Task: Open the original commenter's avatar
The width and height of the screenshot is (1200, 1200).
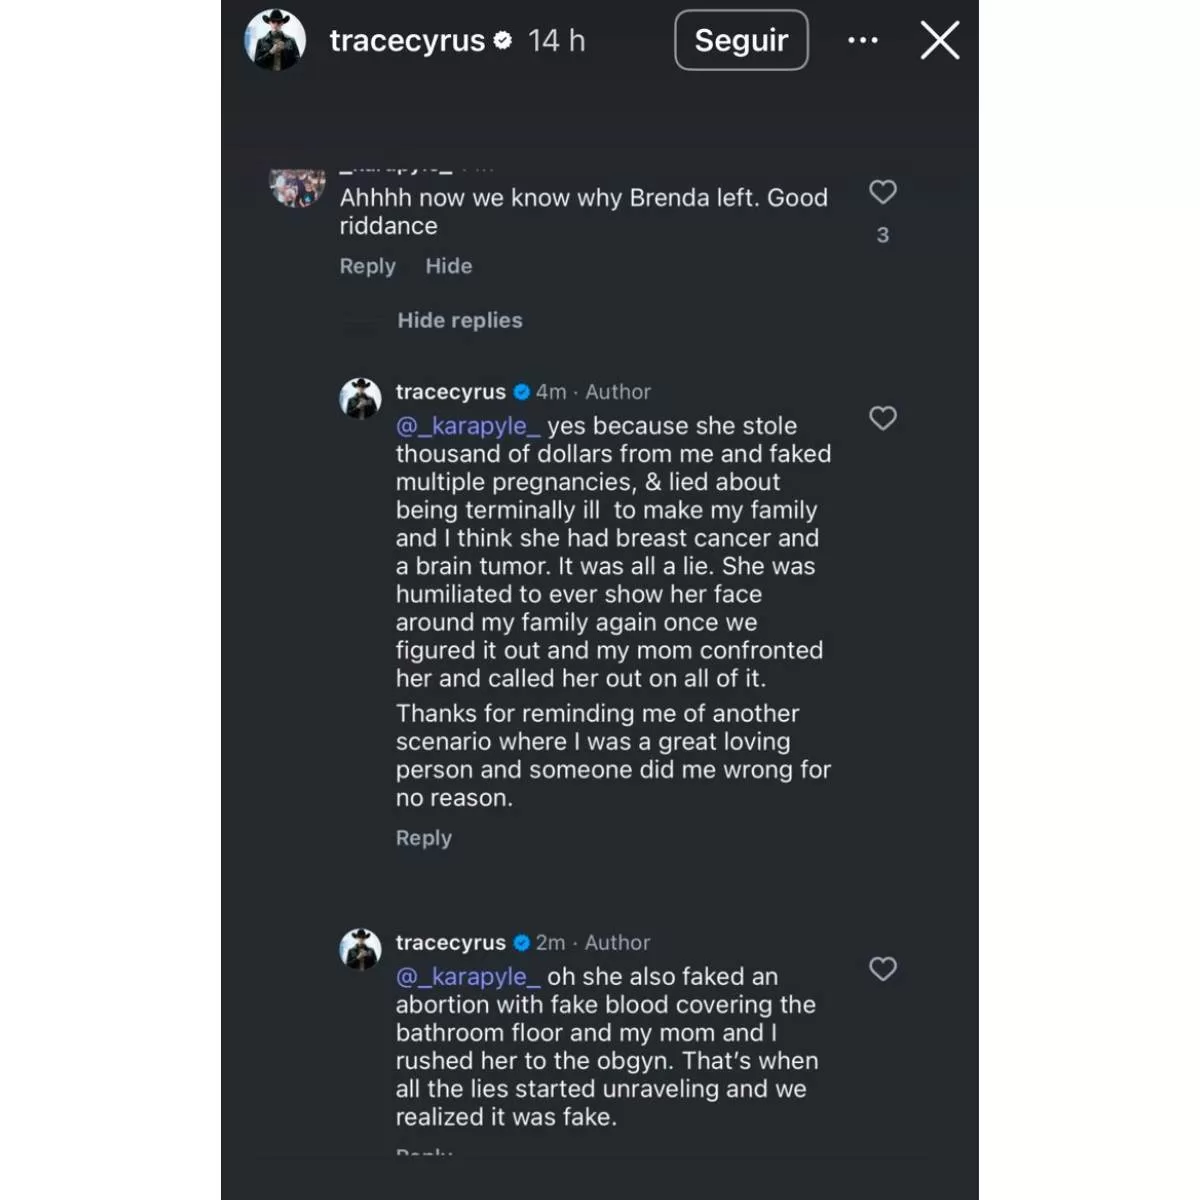Action: pos(297,188)
